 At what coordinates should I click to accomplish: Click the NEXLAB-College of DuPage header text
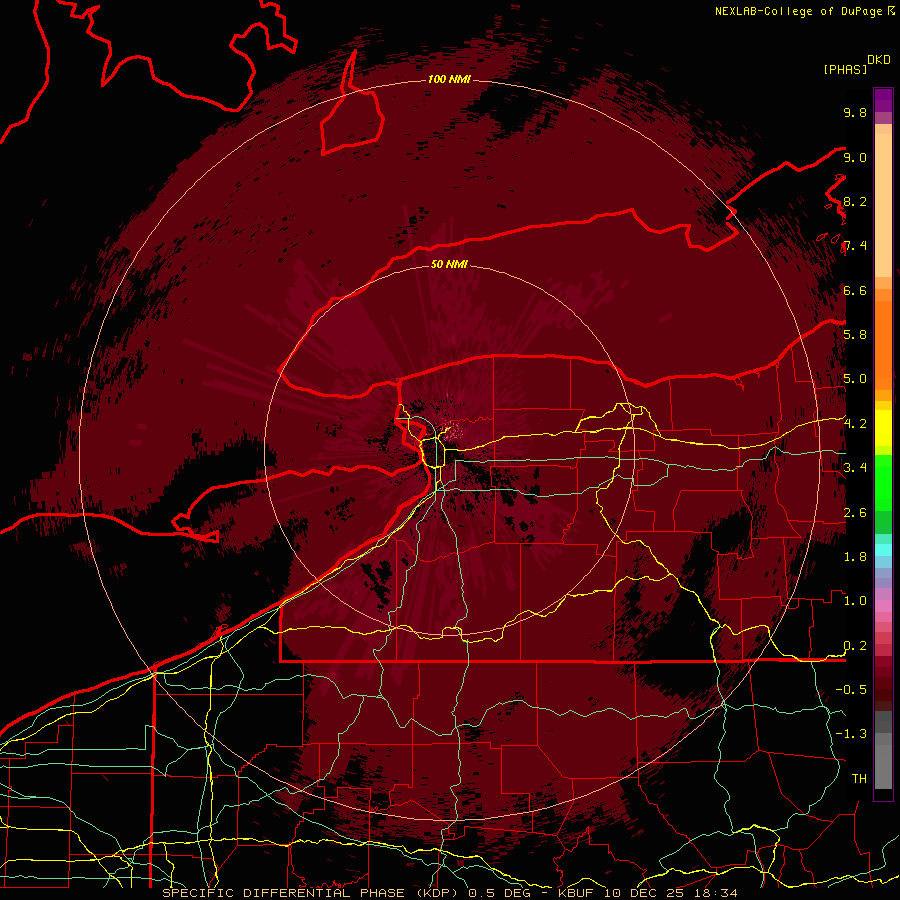[x=800, y=11]
